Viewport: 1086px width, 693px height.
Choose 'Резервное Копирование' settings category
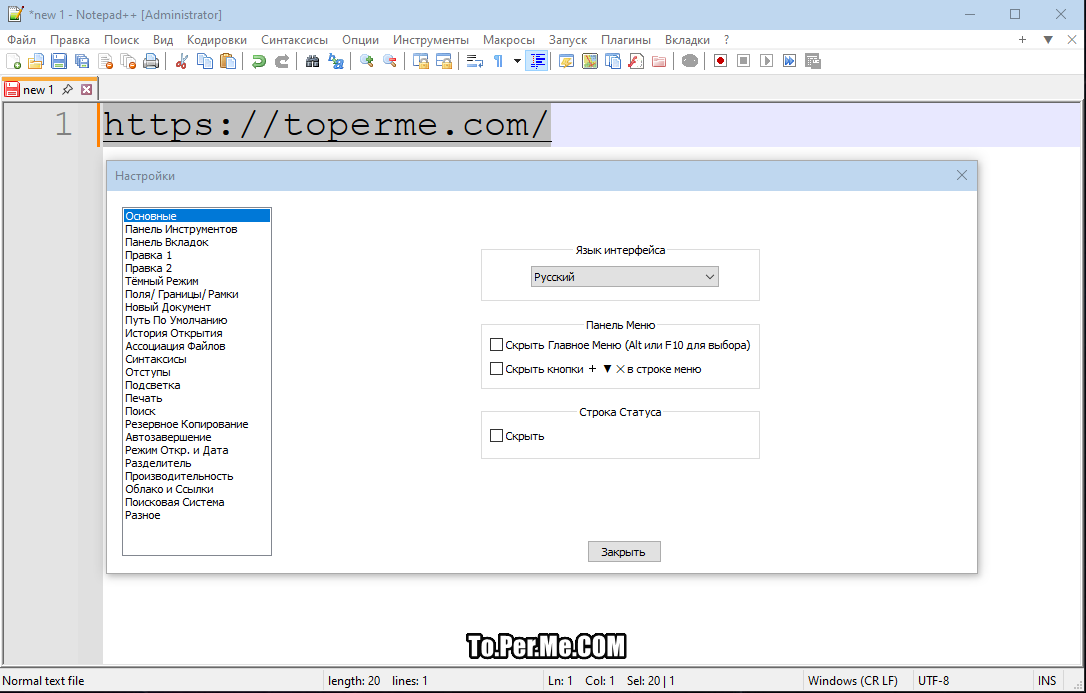186,424
